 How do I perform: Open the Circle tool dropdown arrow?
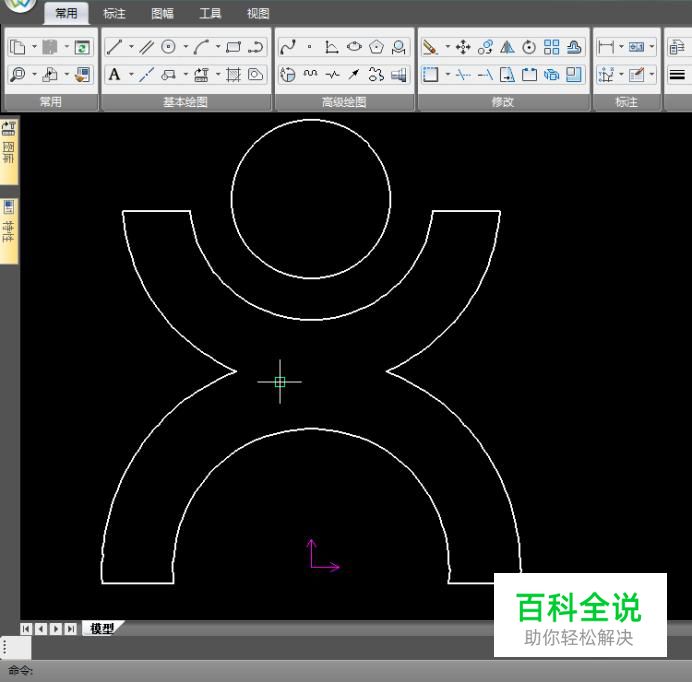point(184,47)
